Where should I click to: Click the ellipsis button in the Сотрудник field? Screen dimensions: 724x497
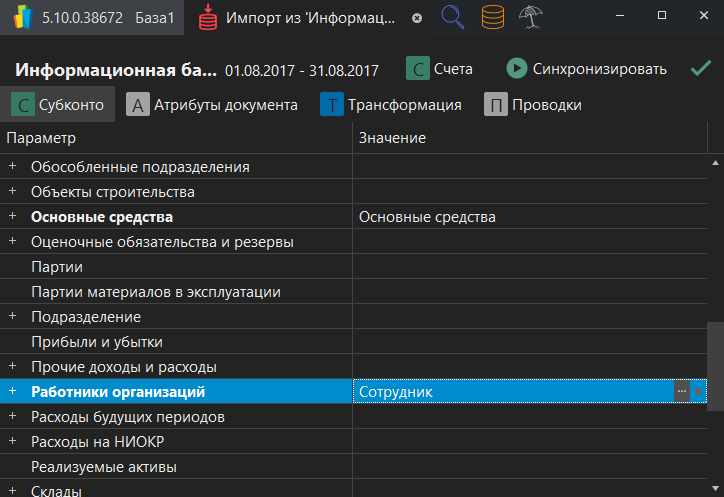coord(682,392)
